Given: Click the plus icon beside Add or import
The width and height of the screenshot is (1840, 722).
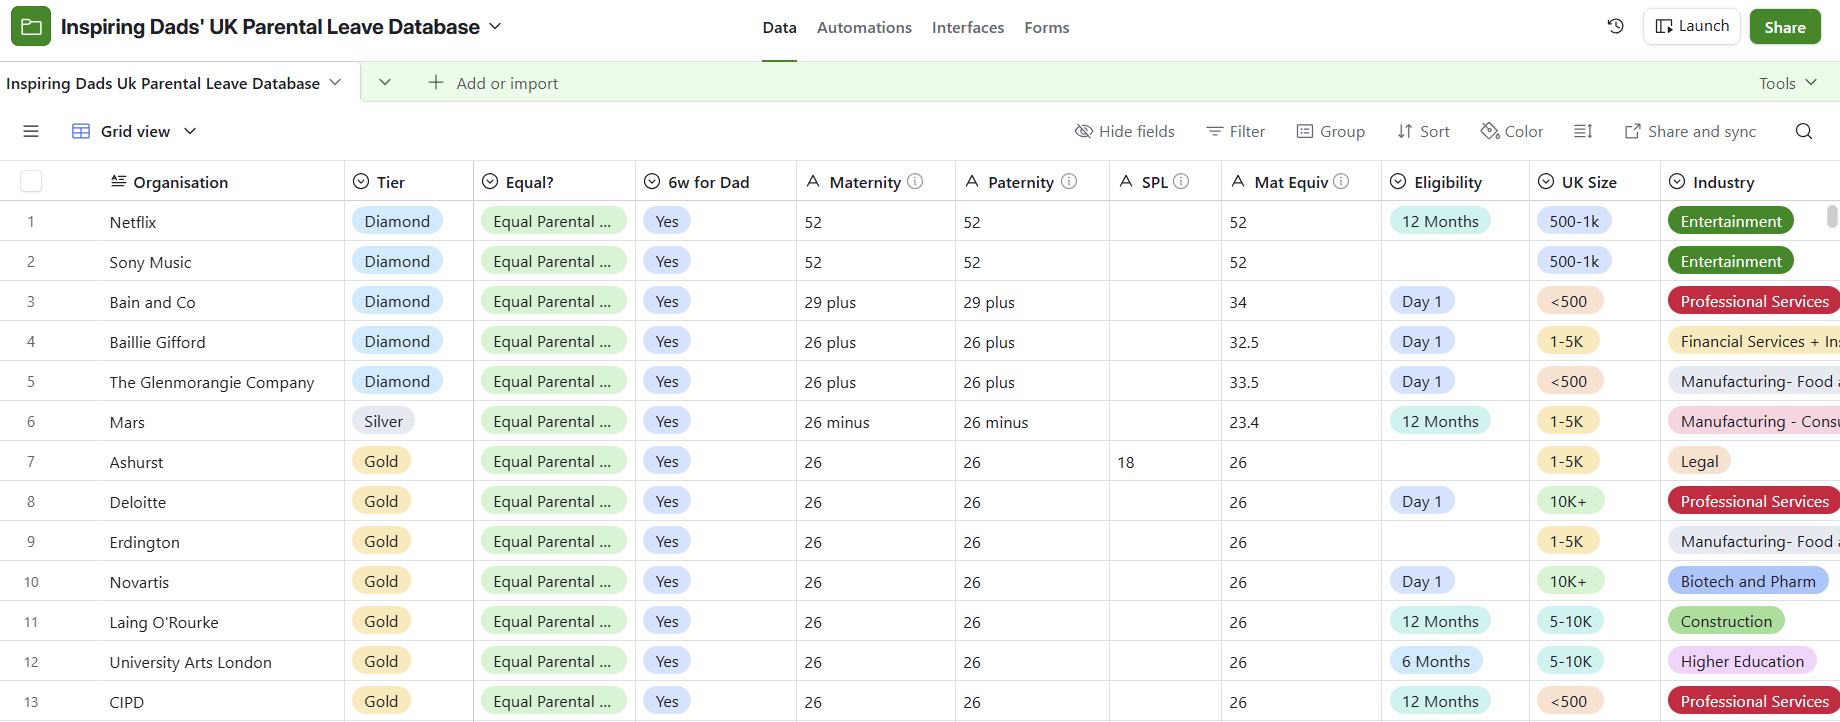Looking at the screenshot, I should click(x=436, y=82).
